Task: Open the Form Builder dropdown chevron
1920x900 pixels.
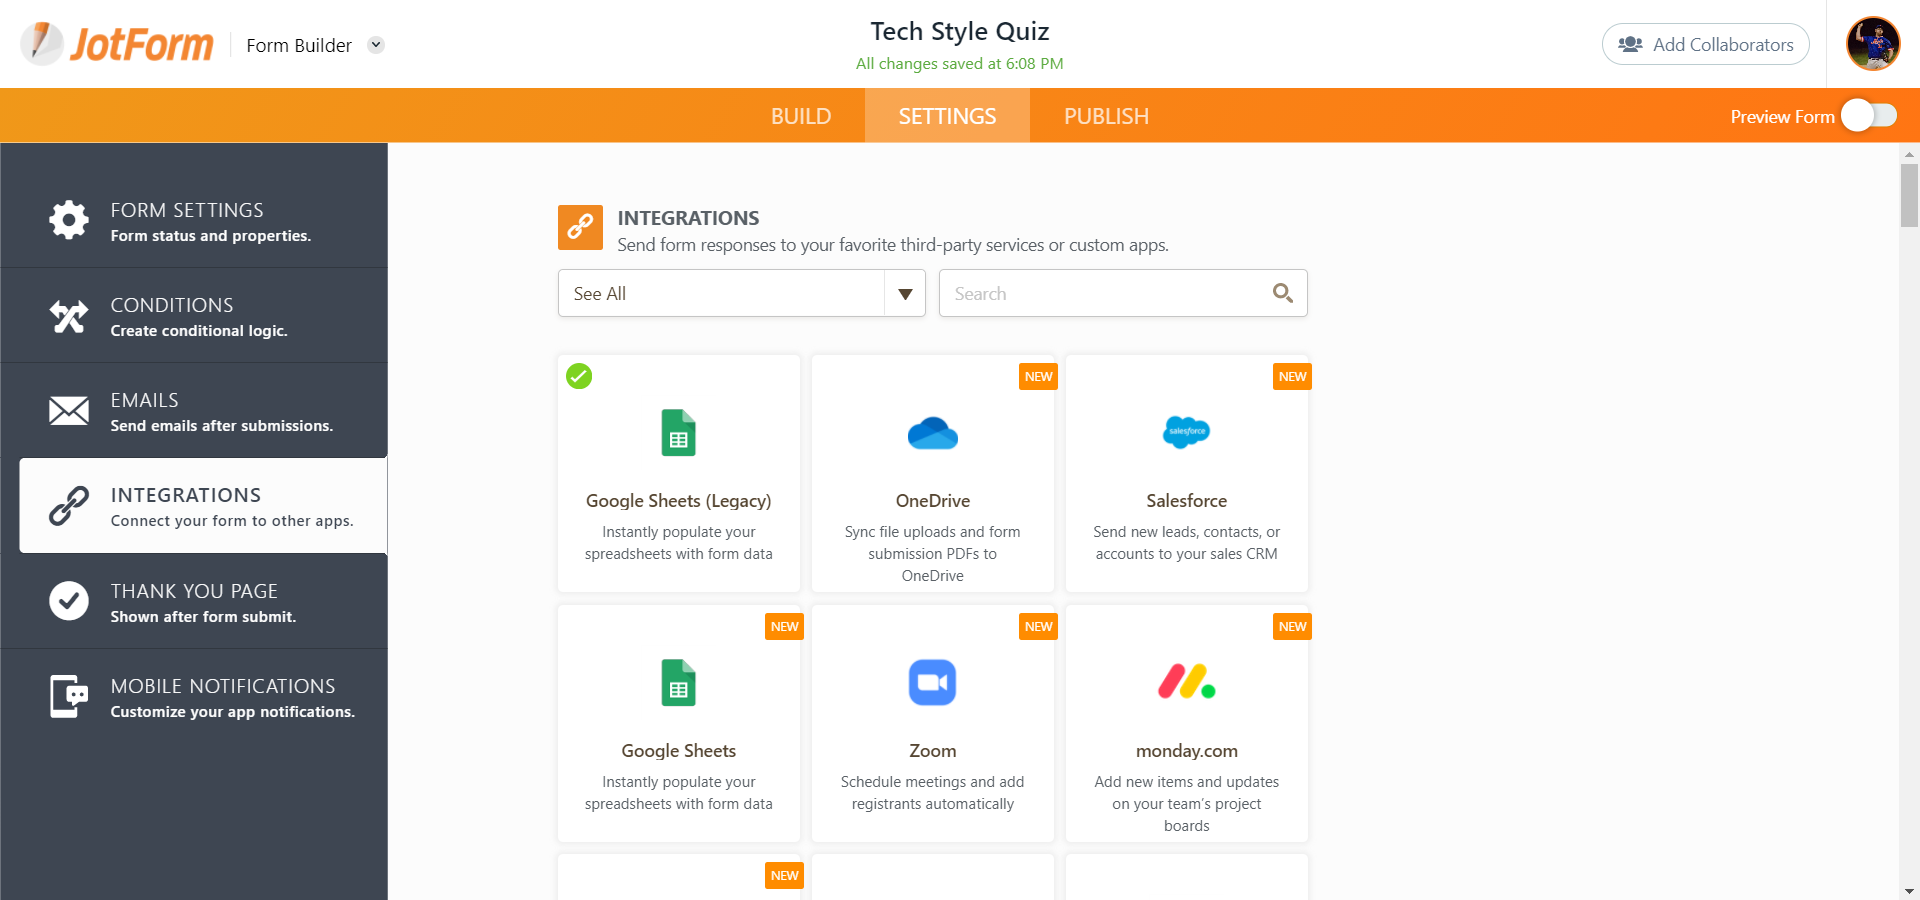Action: (376, 45)
